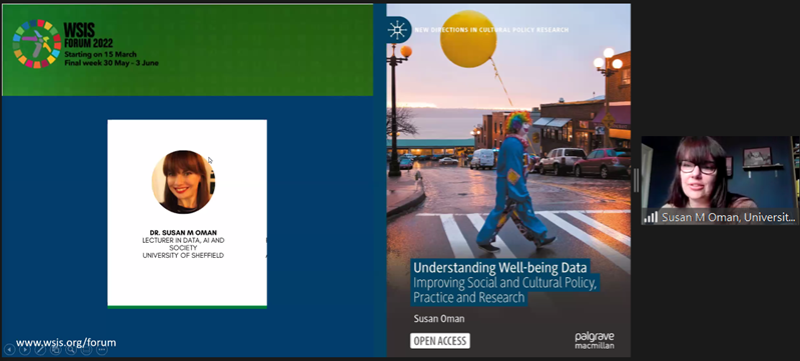The height and width of the screenshot is (361, 800).
Task: Click the Palgrave series snowflake logo
Action: pos(397,30)
